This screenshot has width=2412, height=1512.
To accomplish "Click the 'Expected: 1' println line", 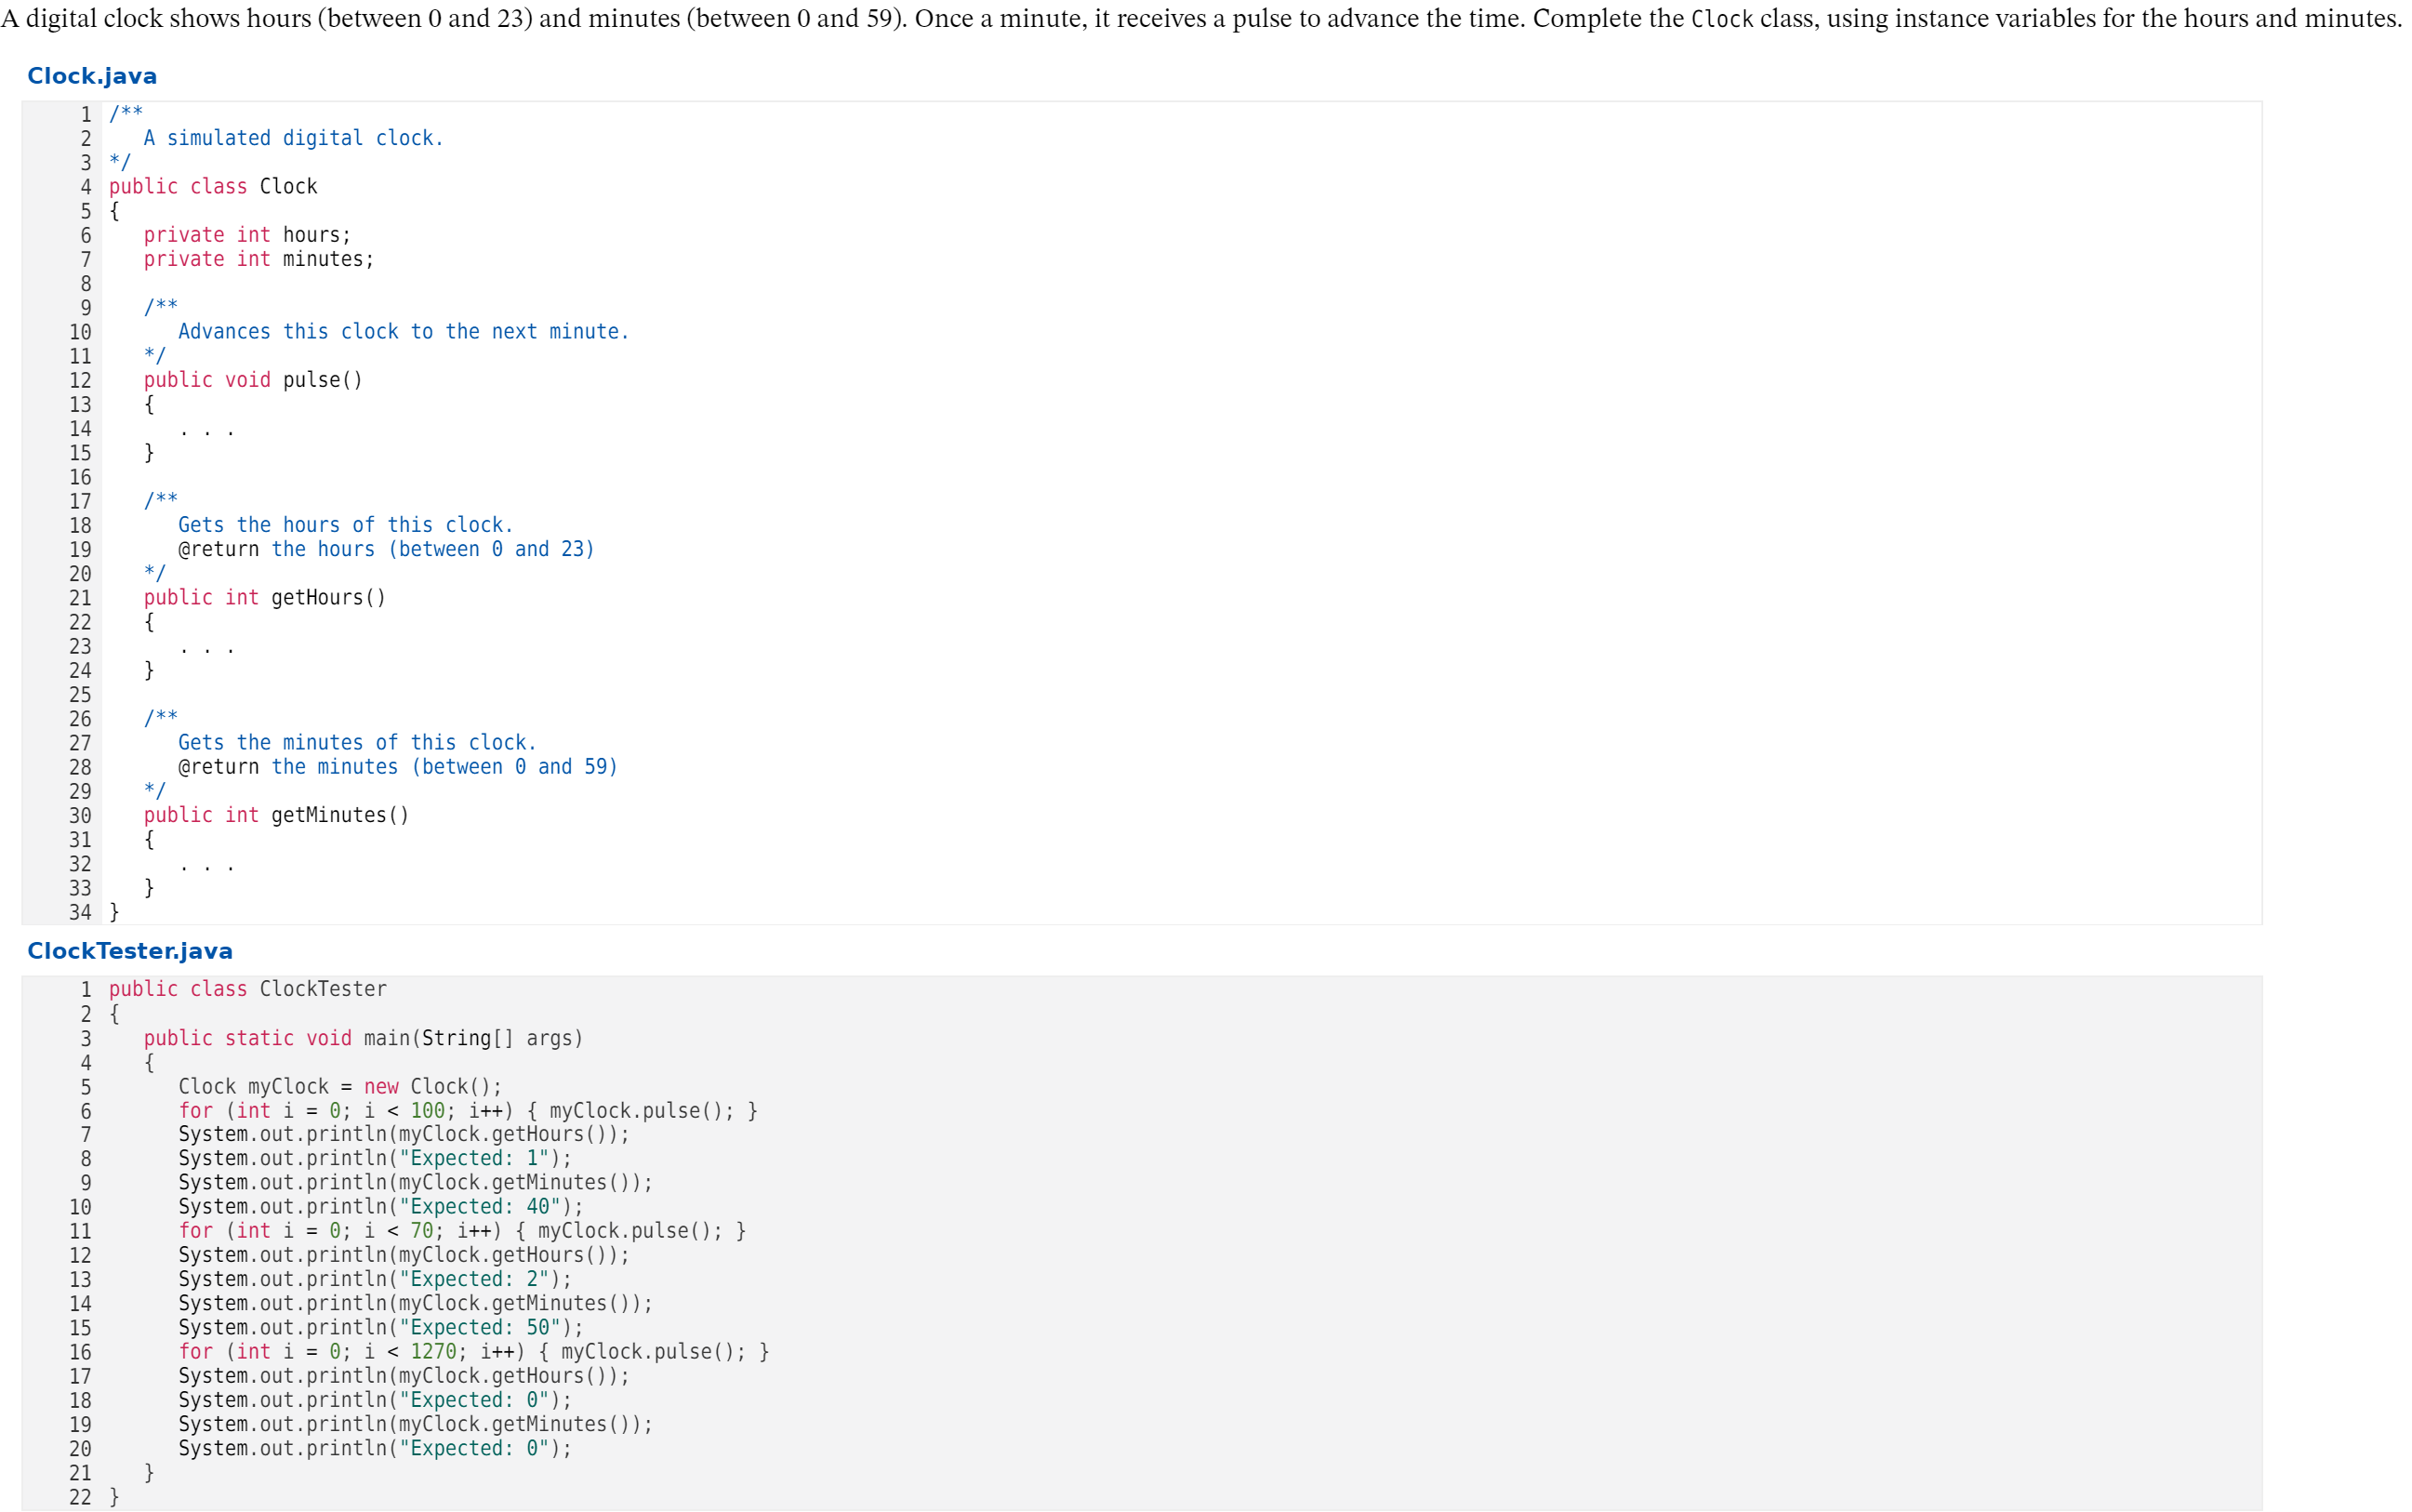I will coord(375,1159).
